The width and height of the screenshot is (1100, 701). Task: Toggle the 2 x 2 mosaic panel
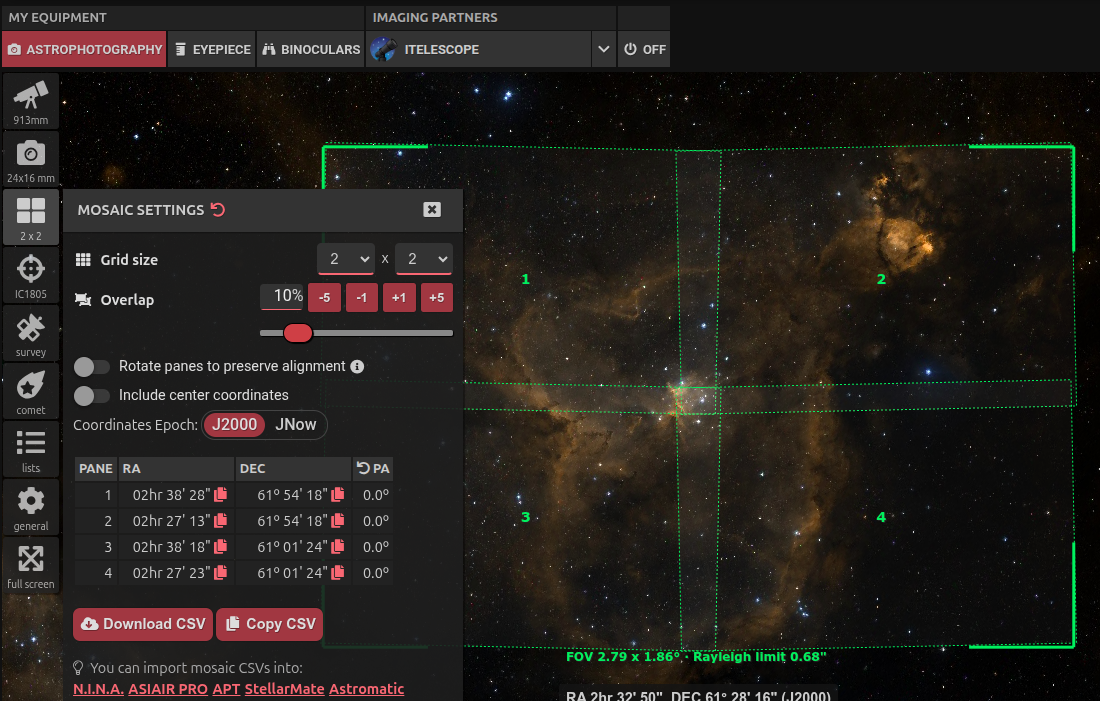point(31,217)
